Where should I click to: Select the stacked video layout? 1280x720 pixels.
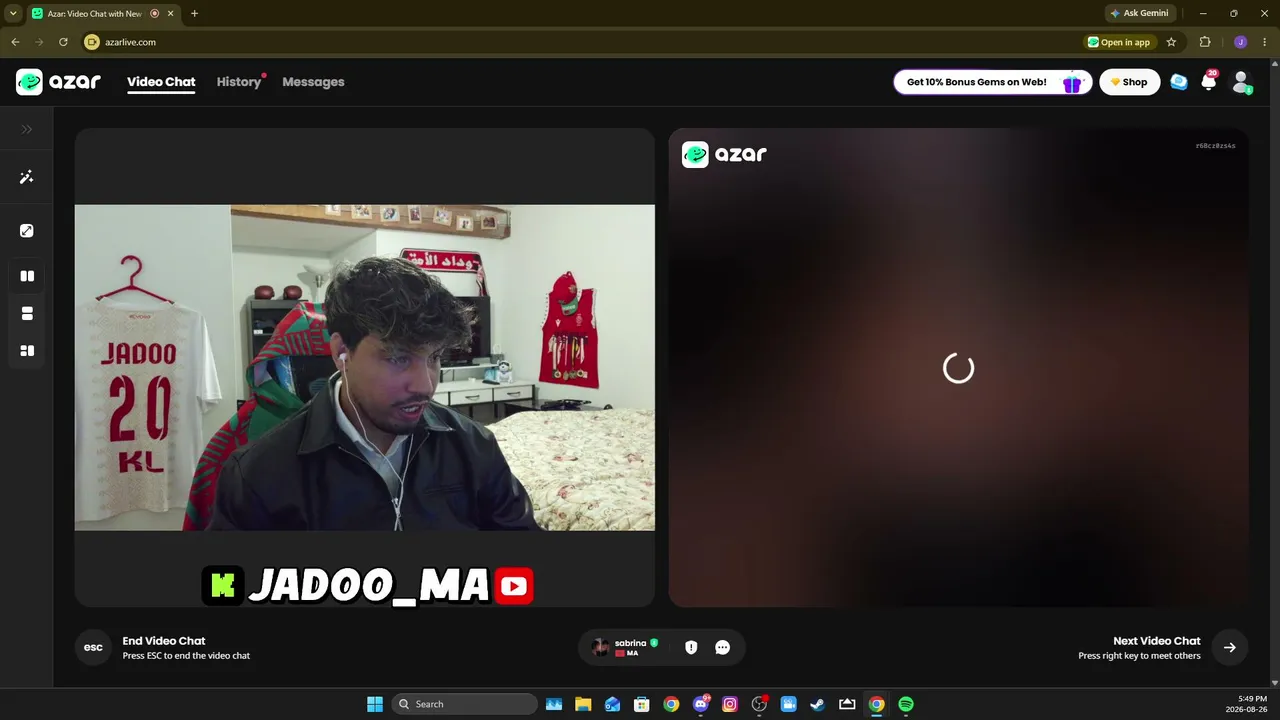(27, 314)
